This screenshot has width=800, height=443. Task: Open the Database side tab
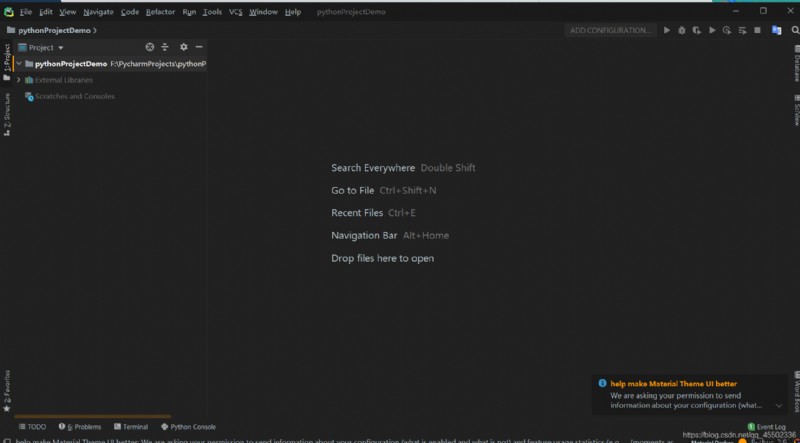(796, 63)
